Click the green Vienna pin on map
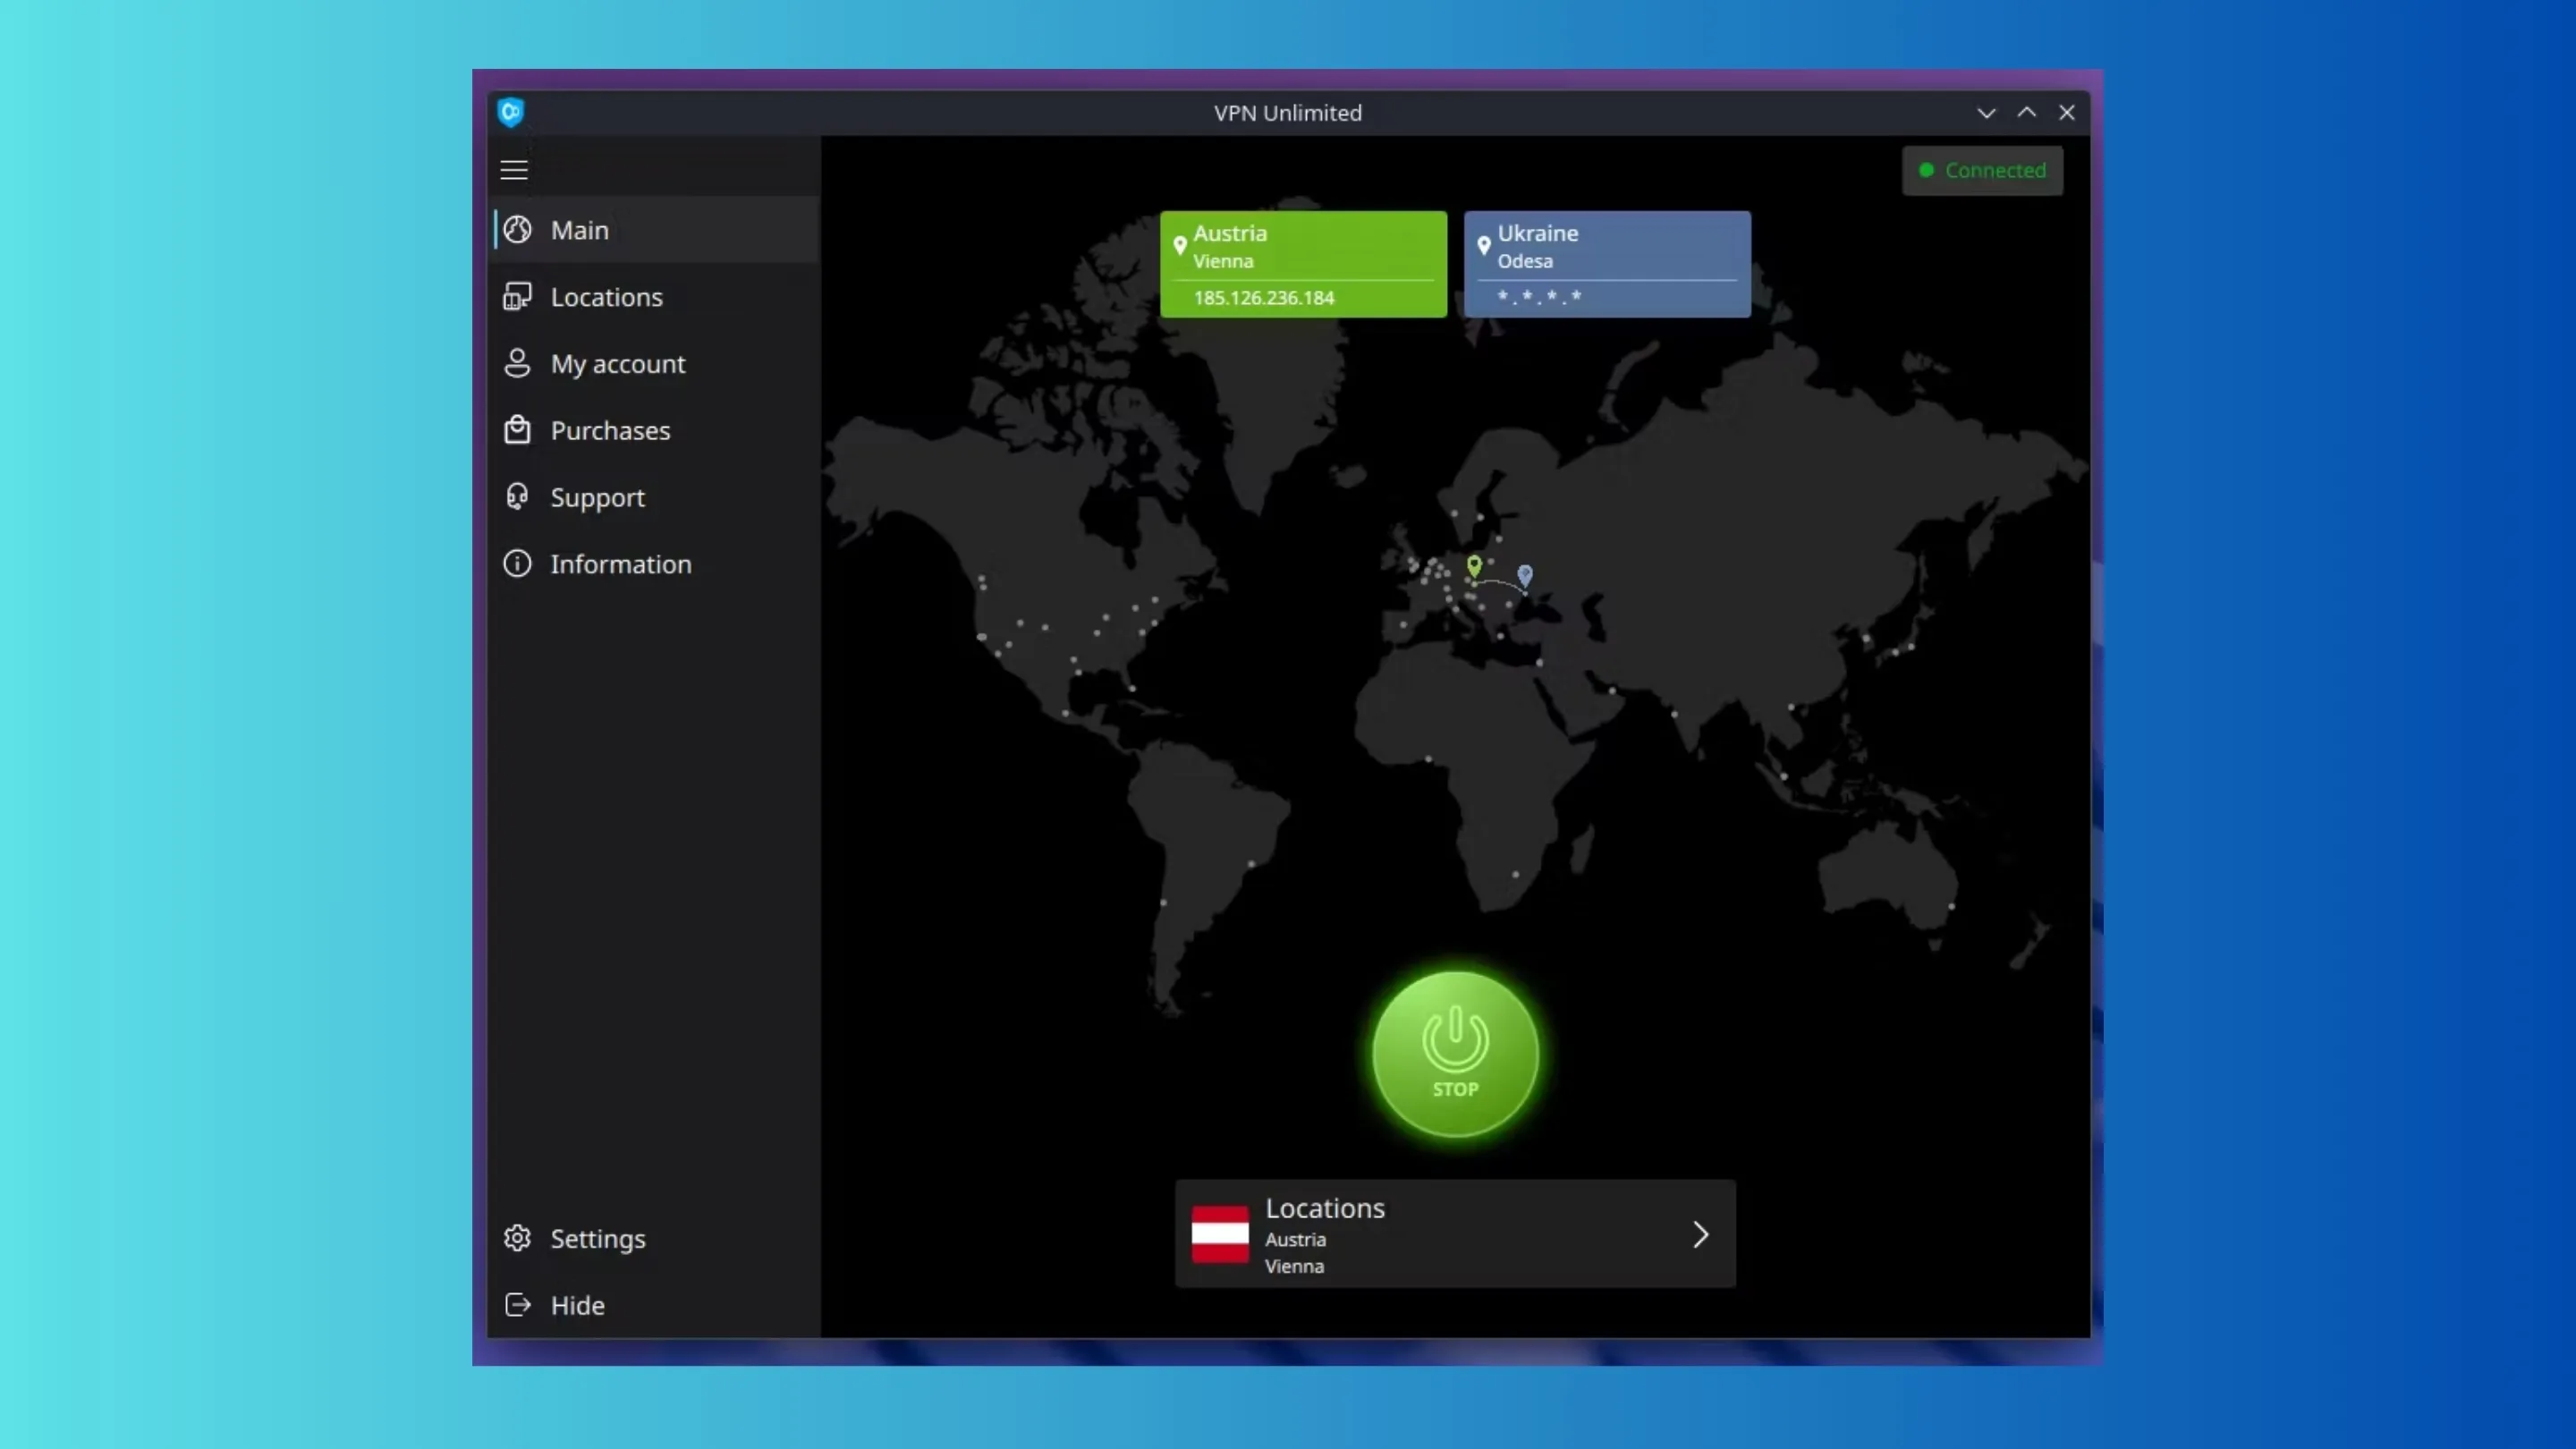Viewport: 2576px width, 1449px height. point(1474,567)
